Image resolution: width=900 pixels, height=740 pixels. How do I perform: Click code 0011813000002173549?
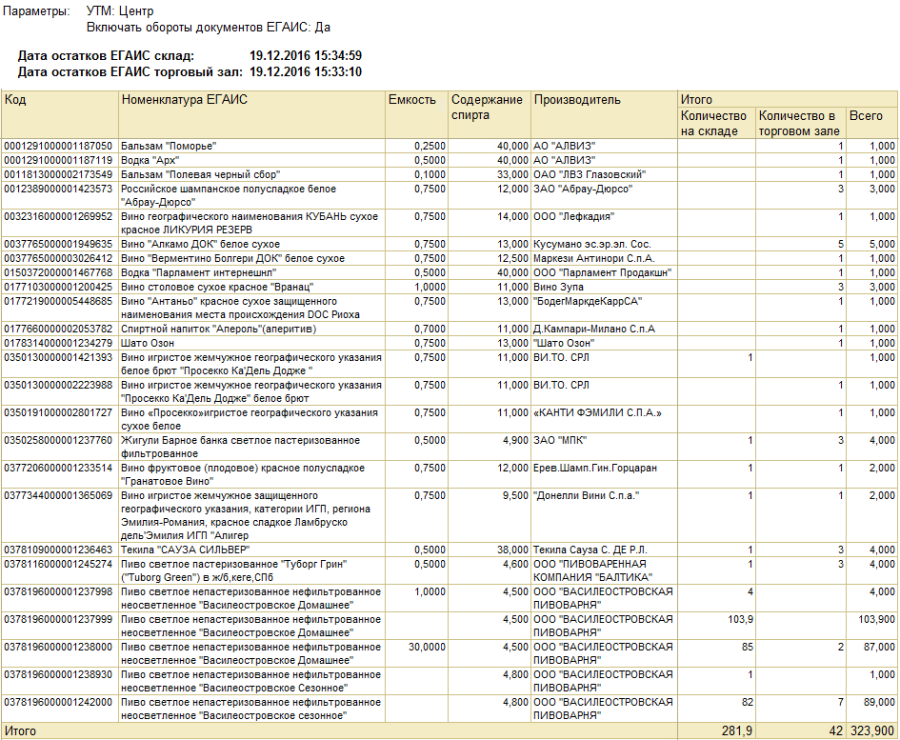pyautogui.click(x=59, y=175)
